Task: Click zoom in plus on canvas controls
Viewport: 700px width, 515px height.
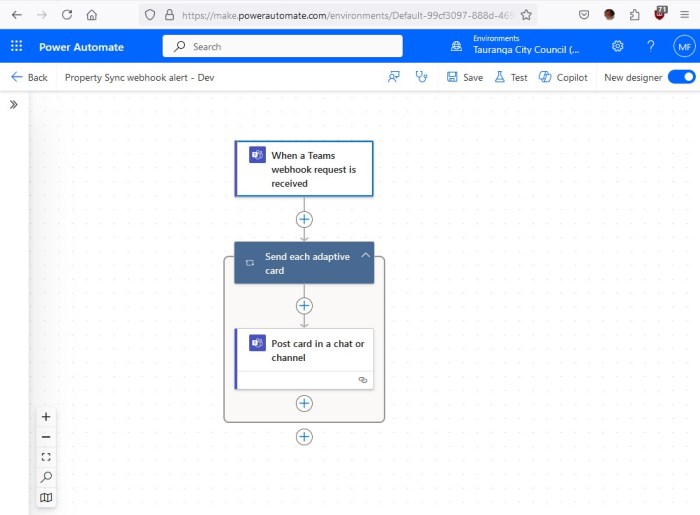Action: (x=46, y=417)
